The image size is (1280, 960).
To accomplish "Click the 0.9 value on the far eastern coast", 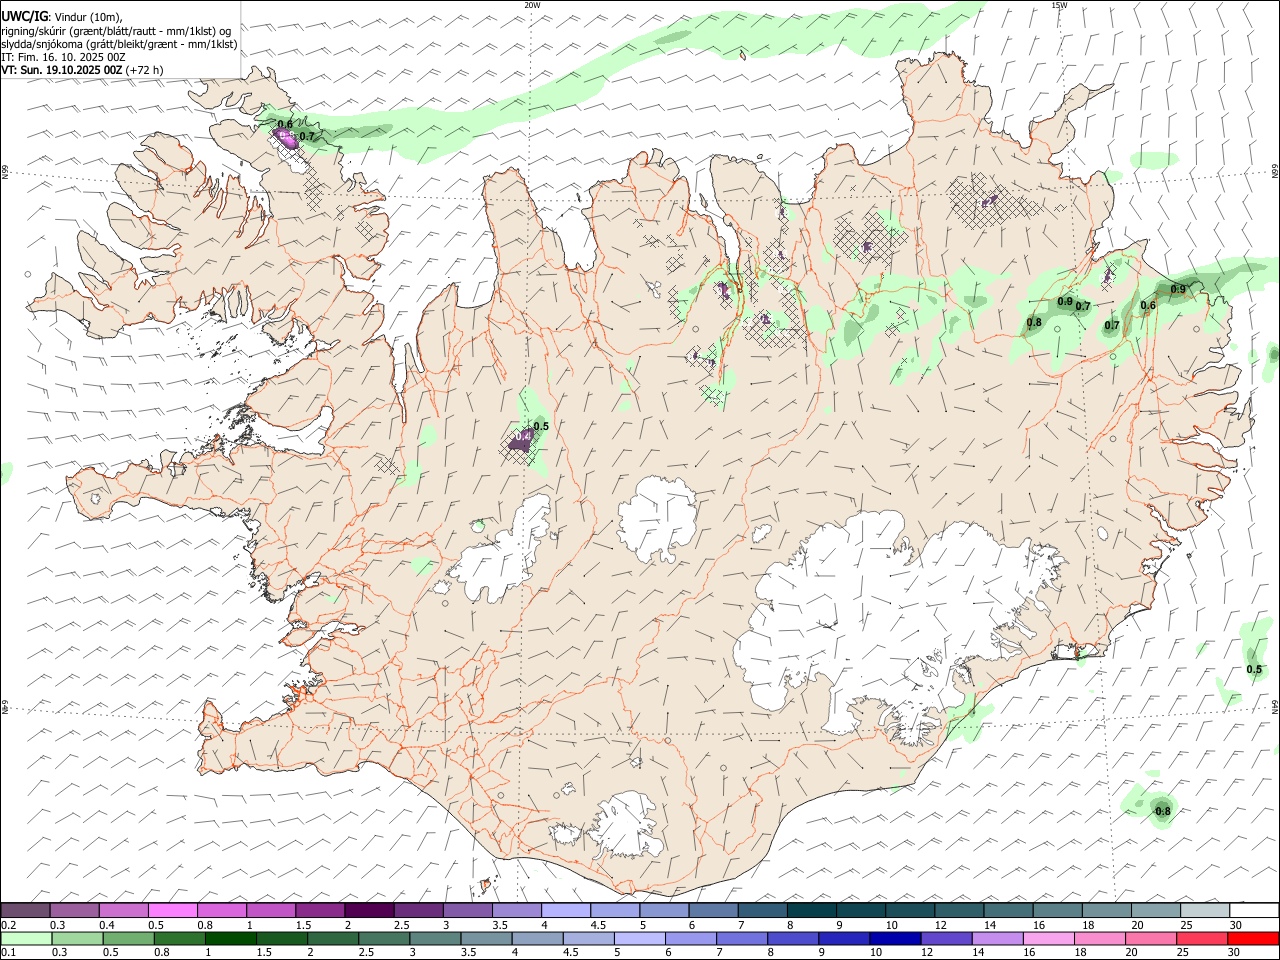I will tap(1178, 290).
